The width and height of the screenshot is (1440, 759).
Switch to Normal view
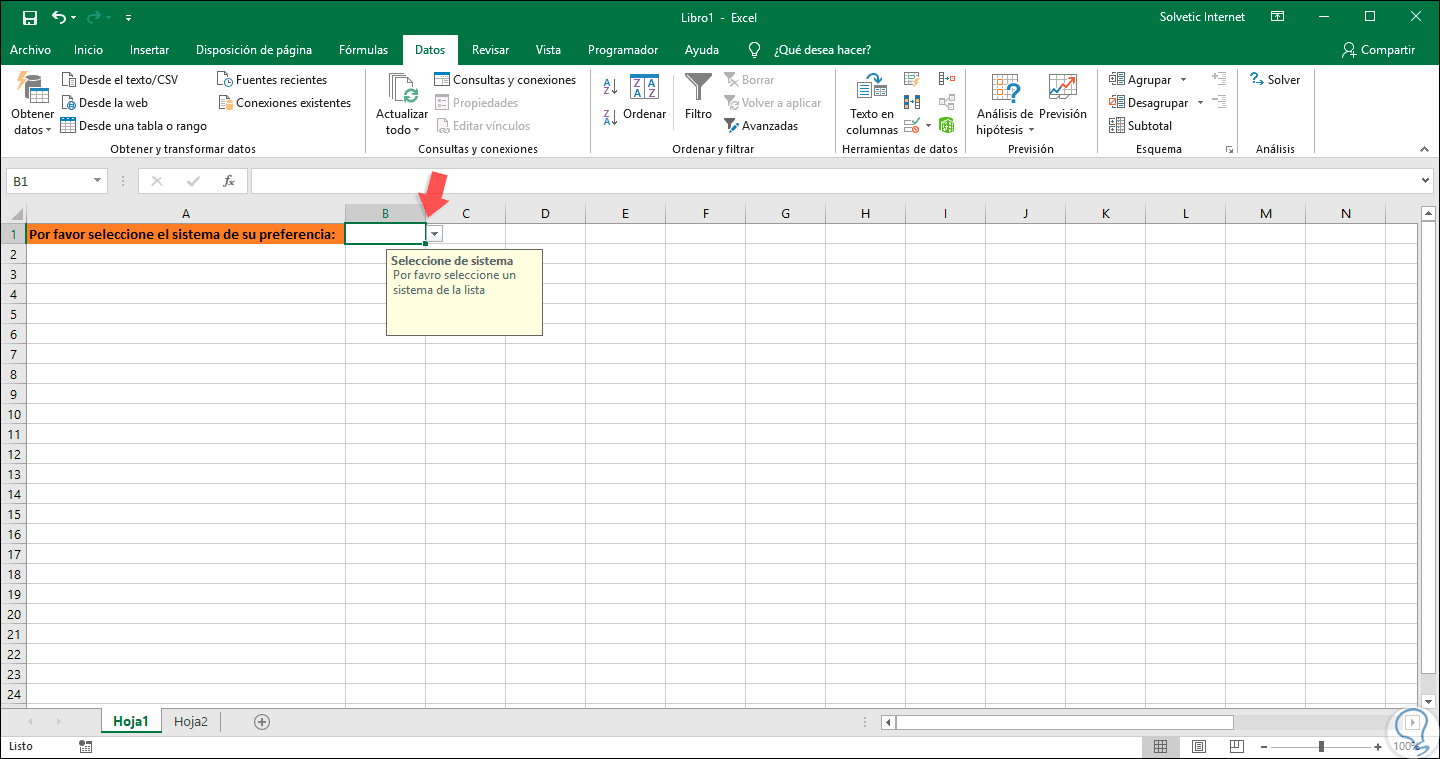coord(1160,746)
